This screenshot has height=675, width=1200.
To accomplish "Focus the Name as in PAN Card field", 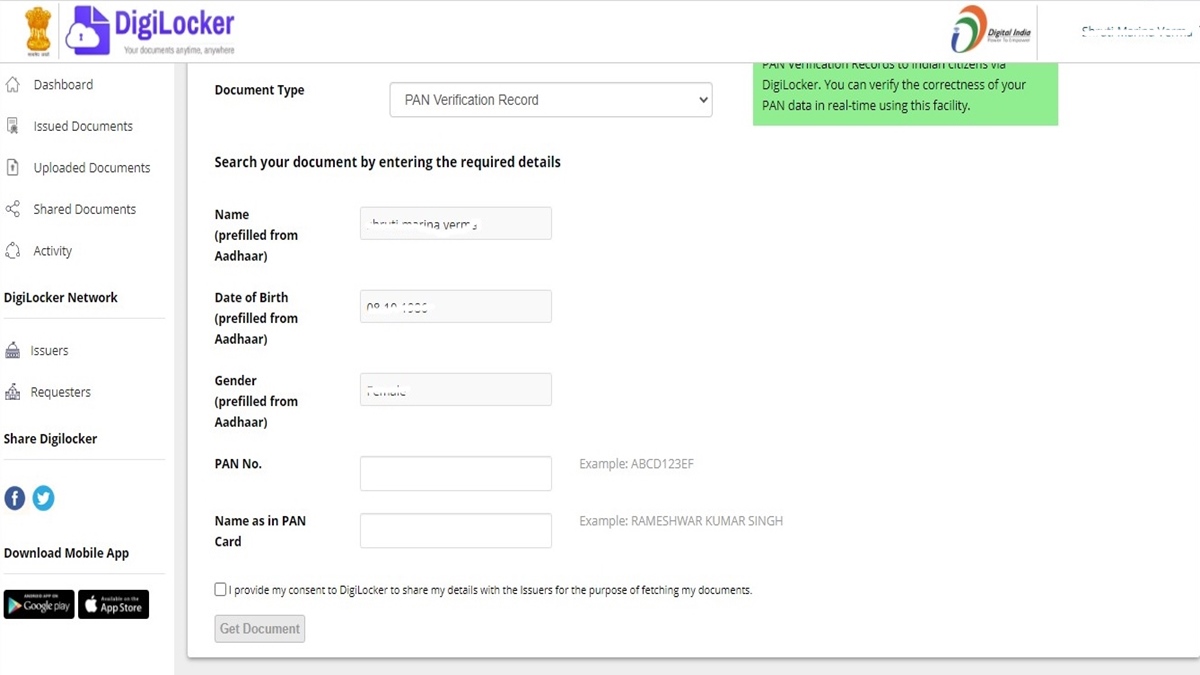I will click(x=455, y=531).
